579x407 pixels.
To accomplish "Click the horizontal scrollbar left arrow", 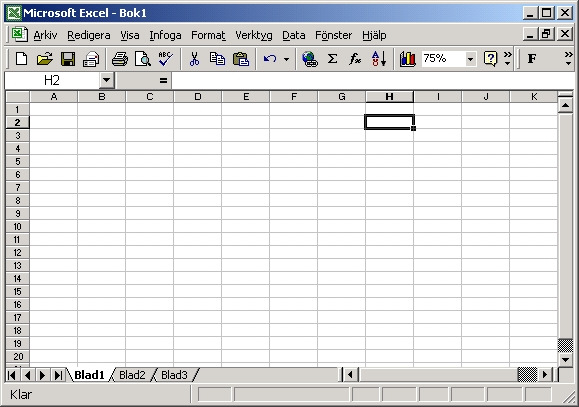I will [x=350, y=375].
